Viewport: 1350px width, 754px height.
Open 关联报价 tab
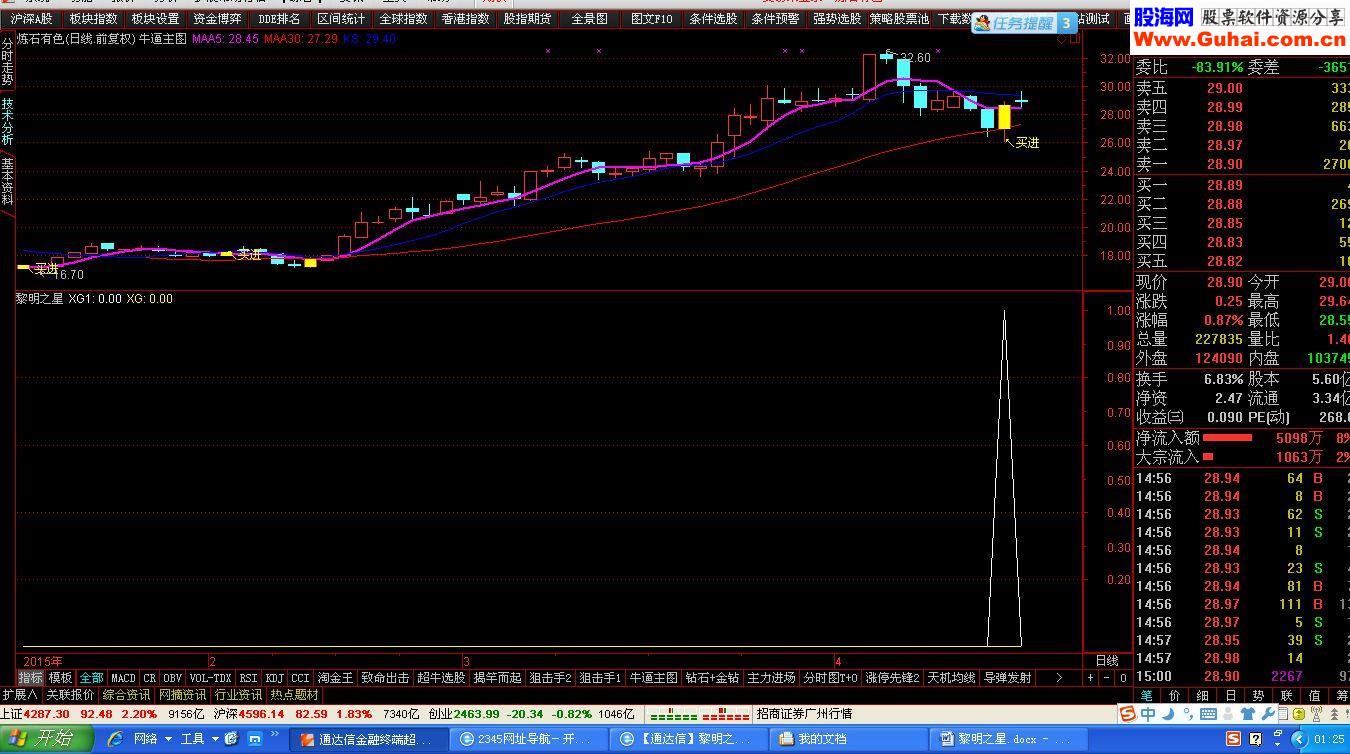point(70,695)
